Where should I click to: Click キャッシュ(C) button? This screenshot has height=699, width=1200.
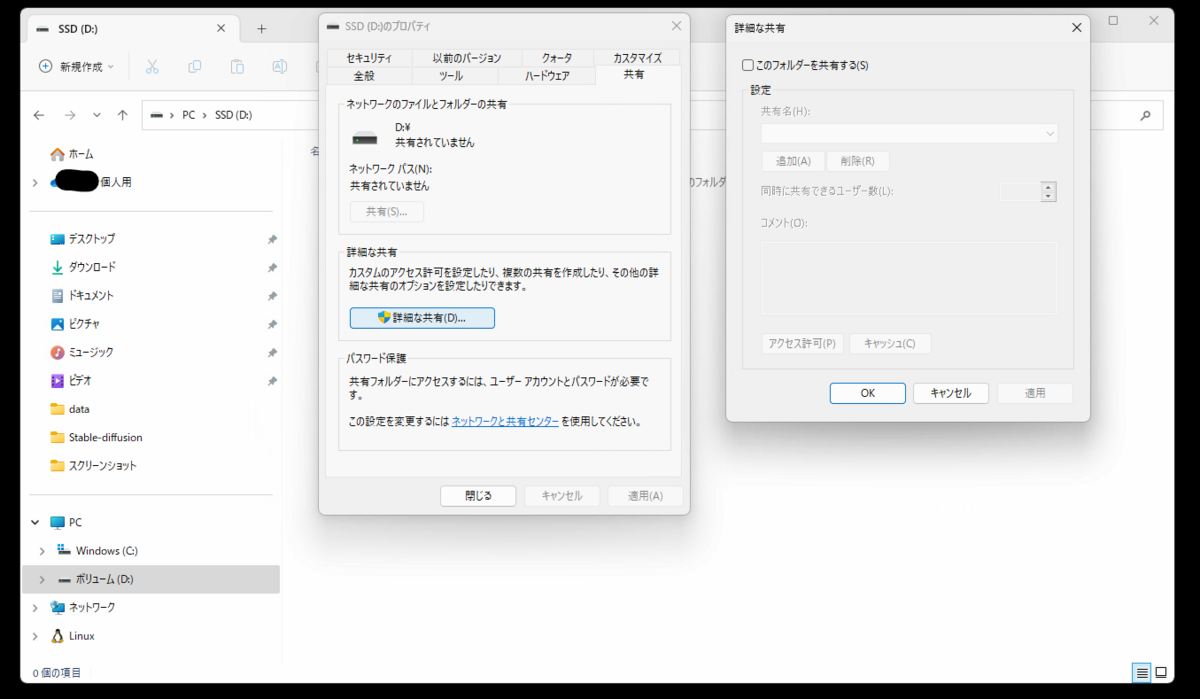click(x=890, y=343)
